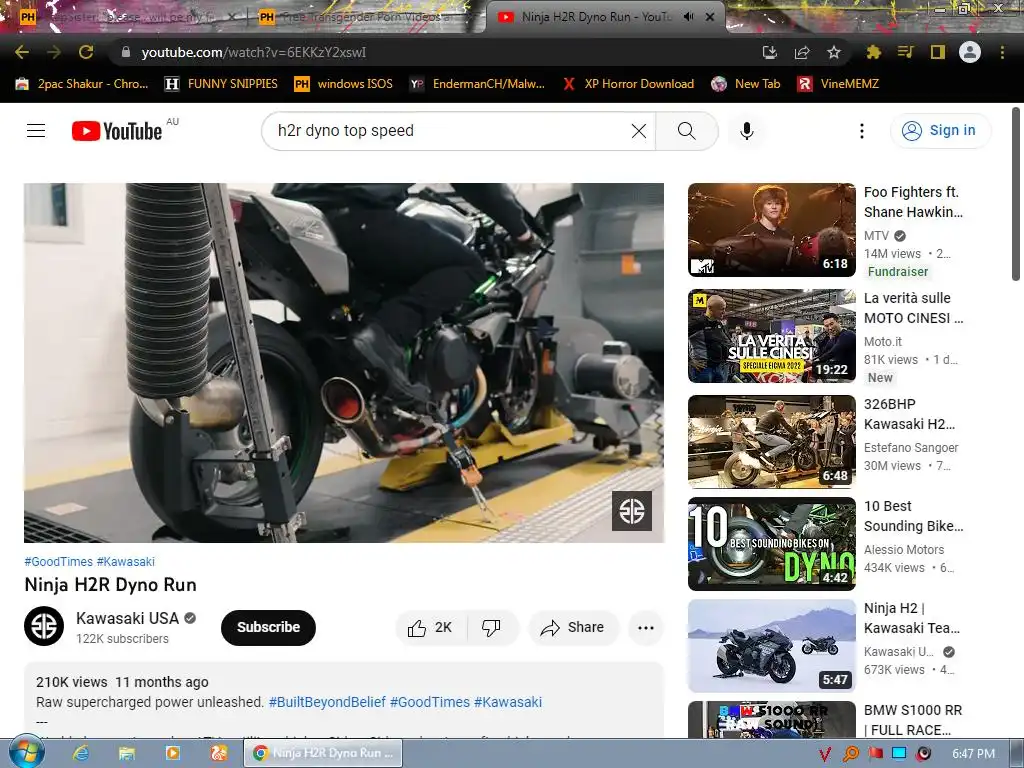Launch Internet Explorer from the taskbar
The width and height of the screenshot is (1024, 768).
tap(81, 753)
